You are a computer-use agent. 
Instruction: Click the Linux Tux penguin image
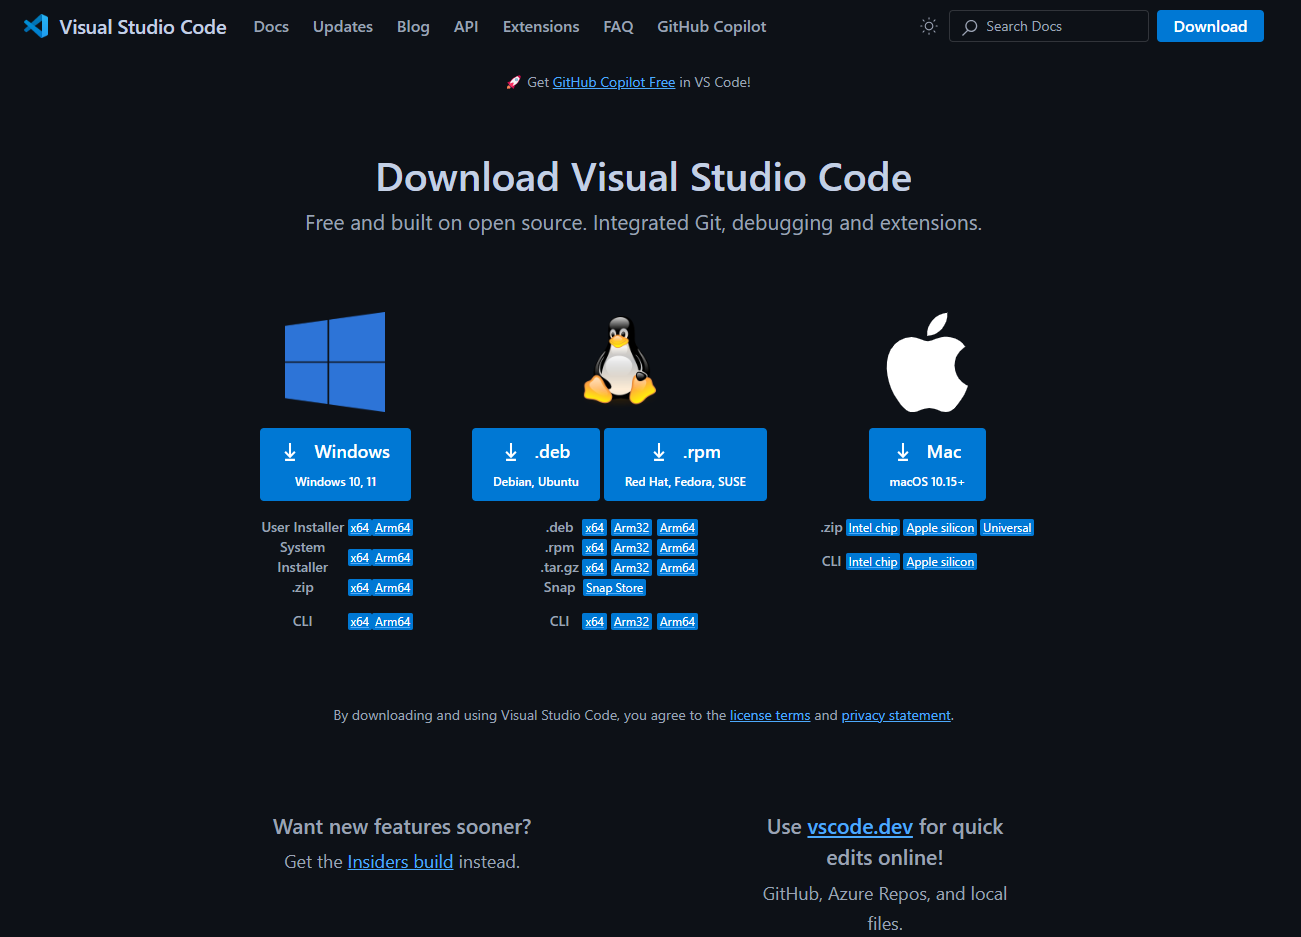click(x=620, y=360)
